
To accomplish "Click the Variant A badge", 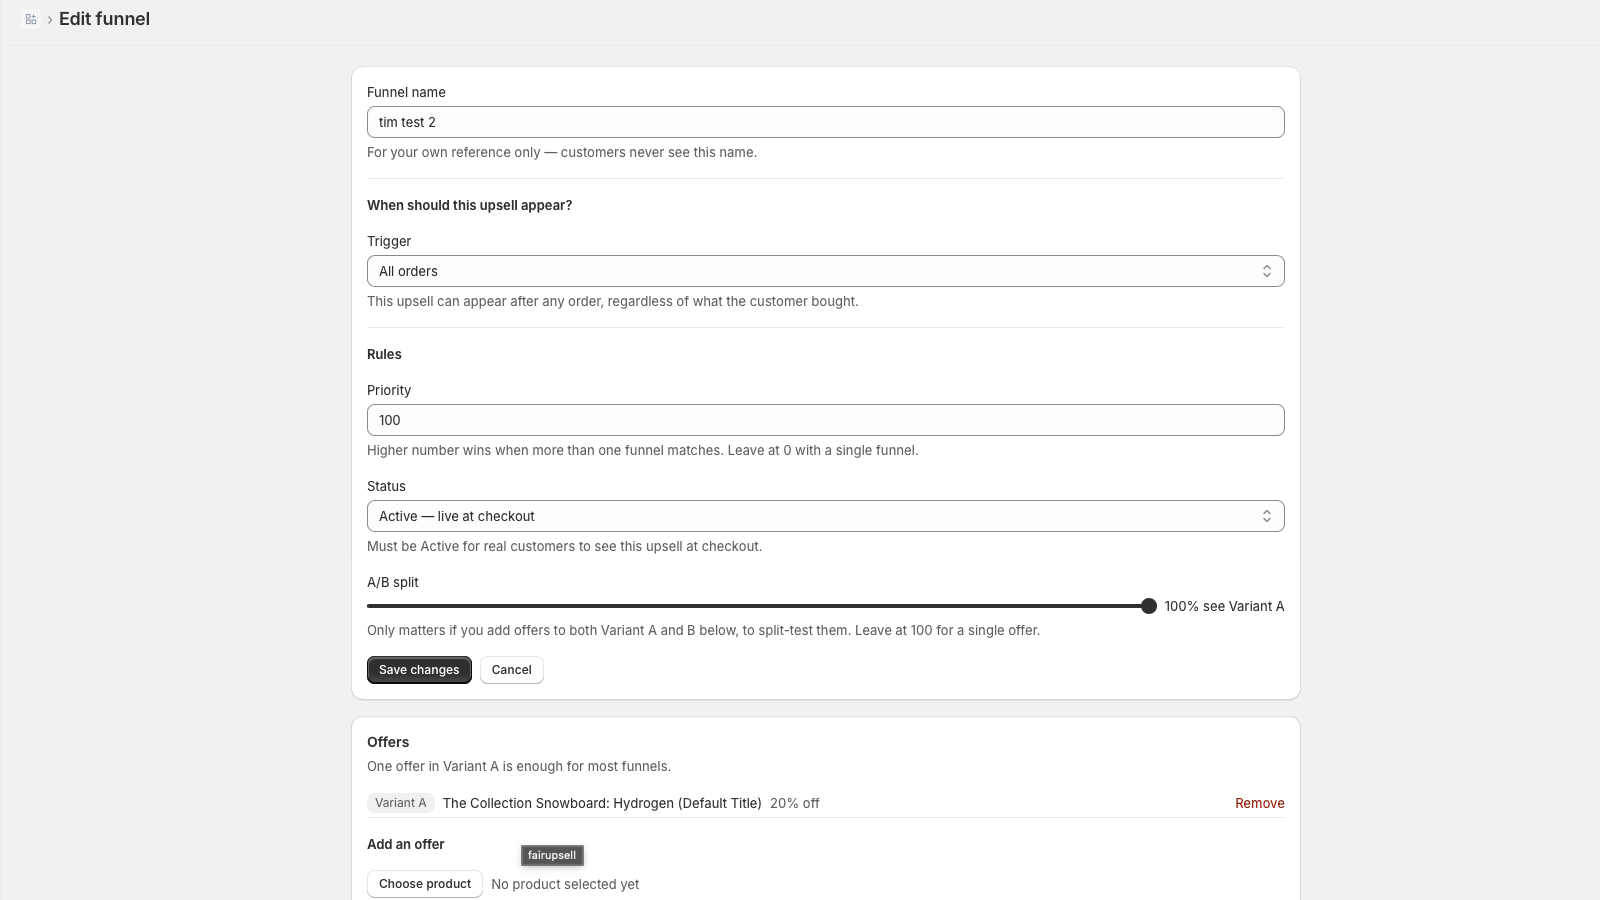I will point(400,803).
